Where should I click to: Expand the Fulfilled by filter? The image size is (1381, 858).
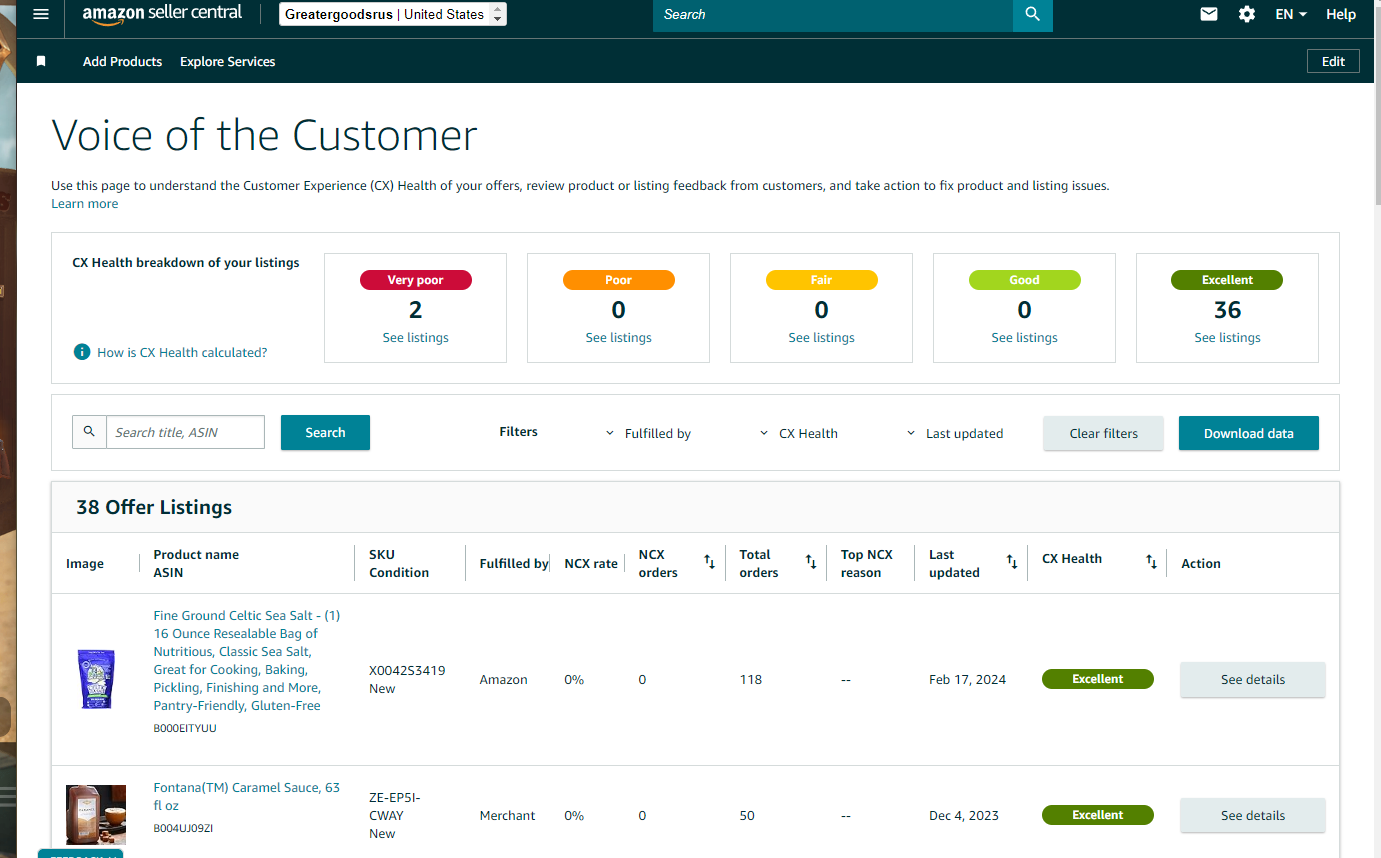(648, 433)
